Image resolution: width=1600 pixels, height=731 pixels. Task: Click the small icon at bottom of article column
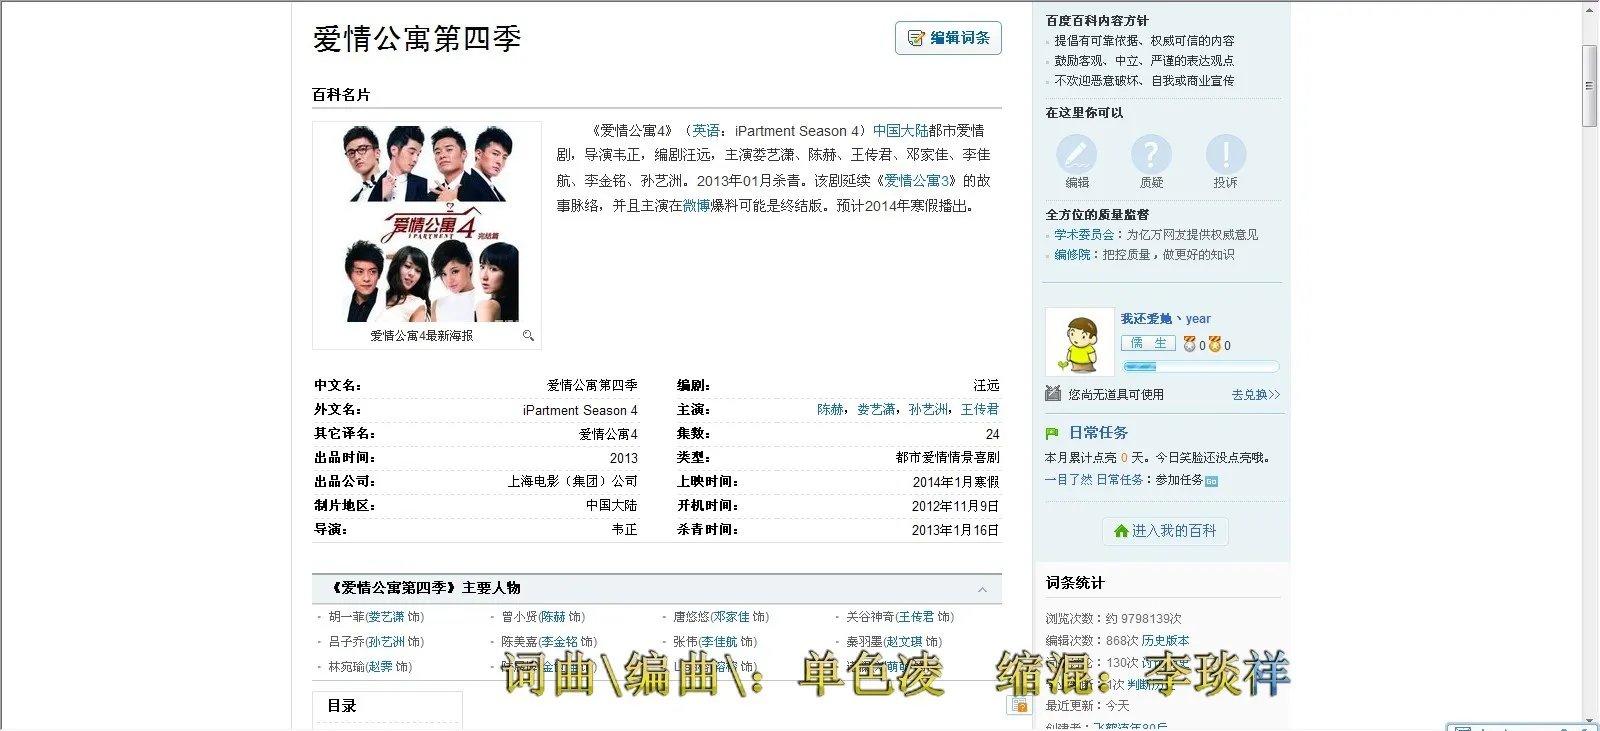1019,705
